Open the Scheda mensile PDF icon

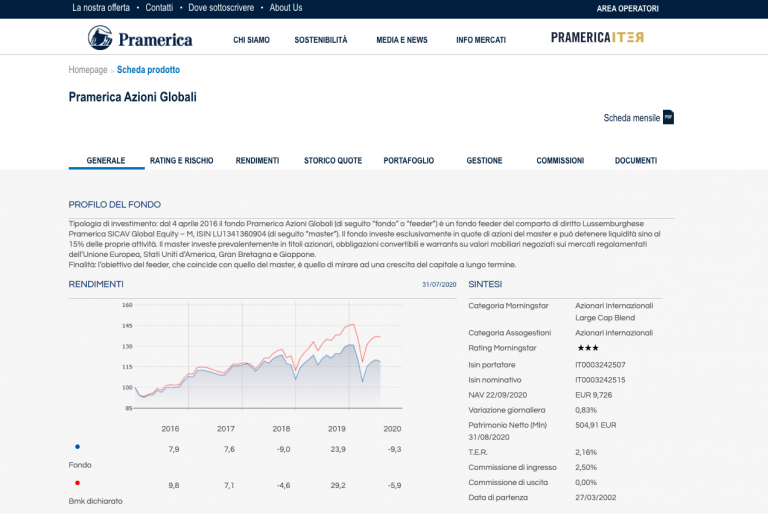click(x=668, y=117)
